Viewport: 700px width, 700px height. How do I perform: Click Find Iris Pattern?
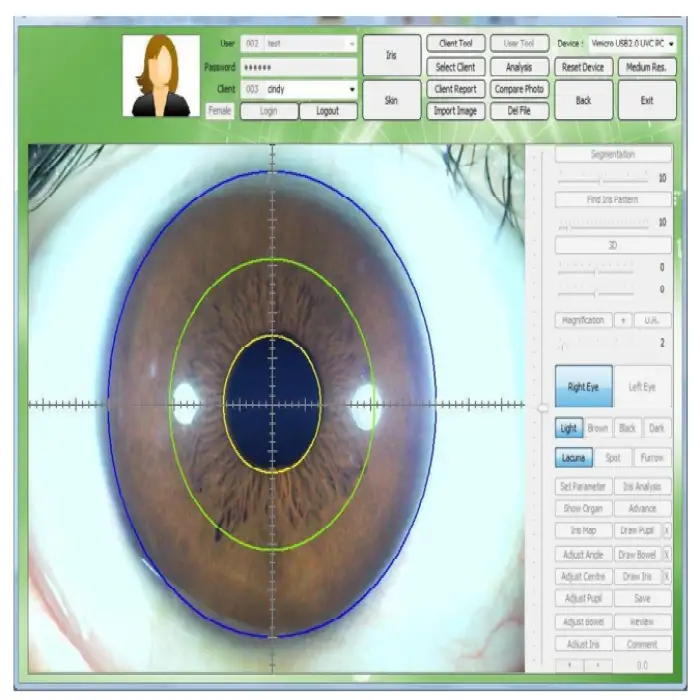[x=612, y=199]
